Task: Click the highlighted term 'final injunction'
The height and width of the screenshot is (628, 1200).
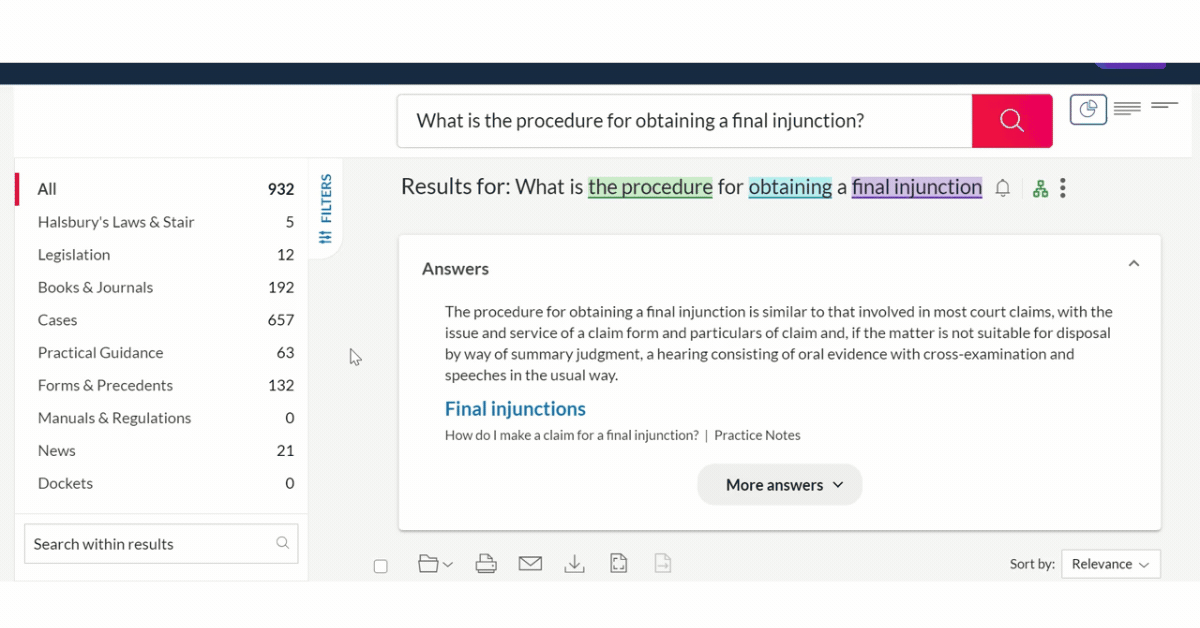Action: pos(916,187)
